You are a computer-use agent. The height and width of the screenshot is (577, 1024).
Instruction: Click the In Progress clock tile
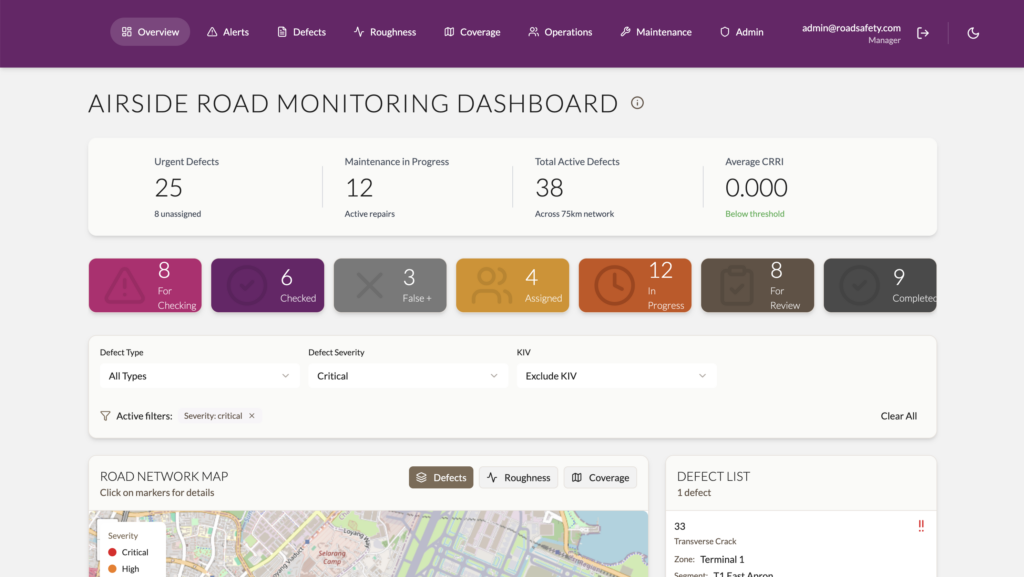click(635, 285)
